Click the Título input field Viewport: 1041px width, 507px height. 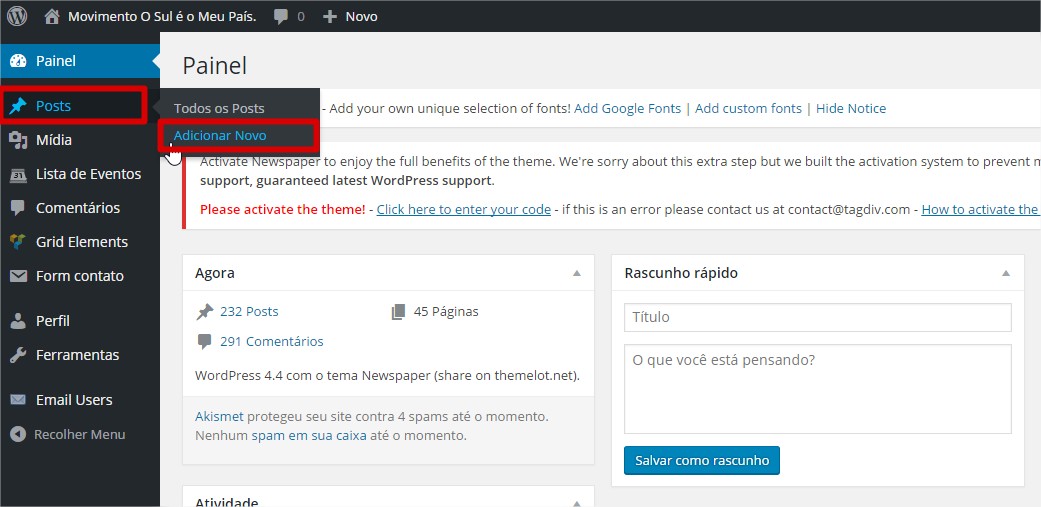[x=817, y=317]
